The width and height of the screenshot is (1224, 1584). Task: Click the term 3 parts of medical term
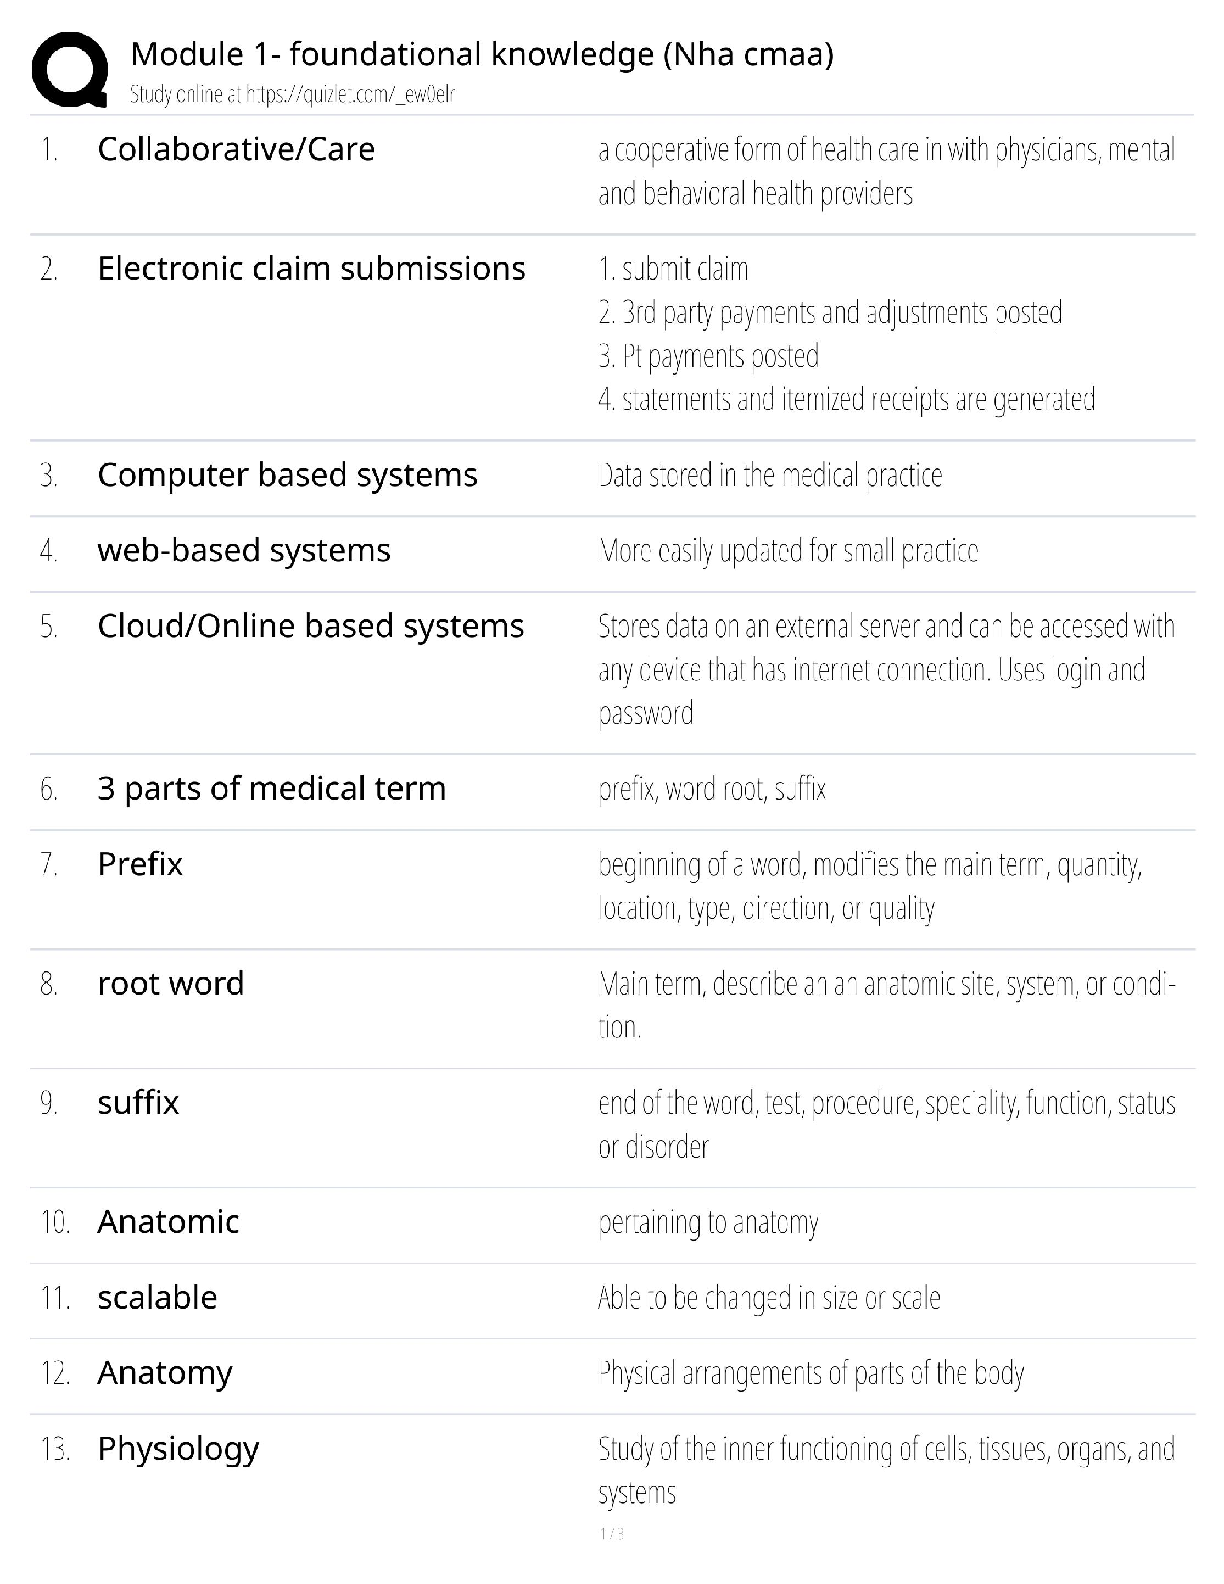[x=271, y=788]
